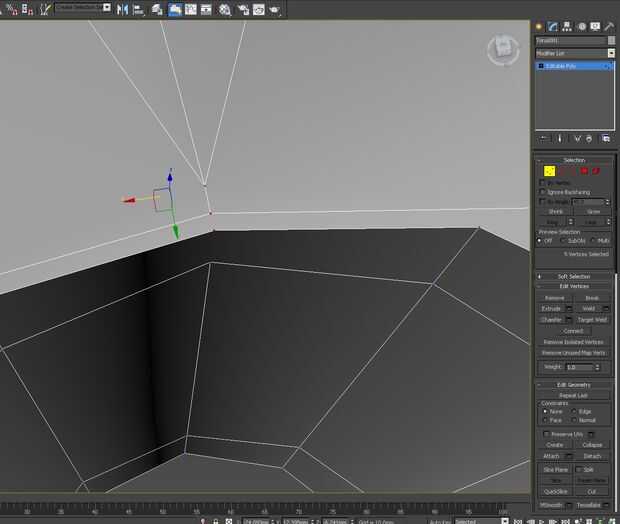The height and width of the screenshot is (524, 620).
Task: Enable Preserve UVs checkbox
Action: coord(546,434)
